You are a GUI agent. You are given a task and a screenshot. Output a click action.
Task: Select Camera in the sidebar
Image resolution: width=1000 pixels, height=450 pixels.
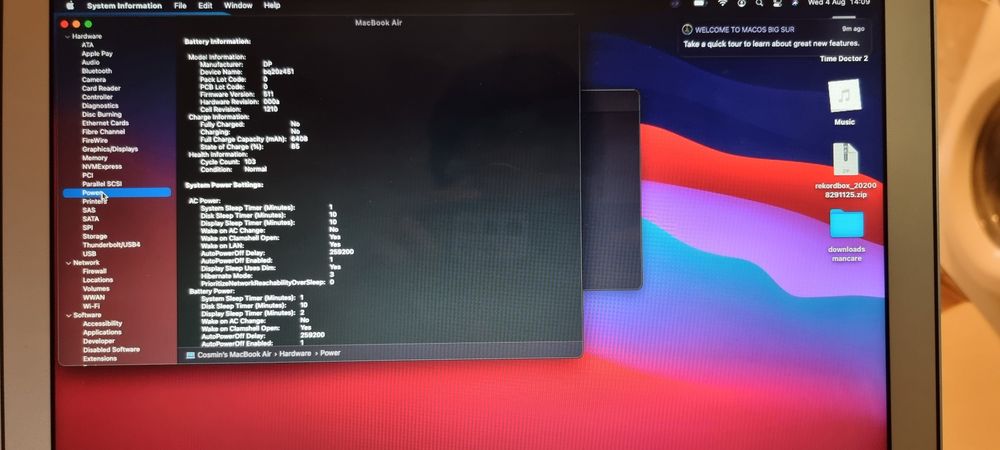tap(94, 80)
